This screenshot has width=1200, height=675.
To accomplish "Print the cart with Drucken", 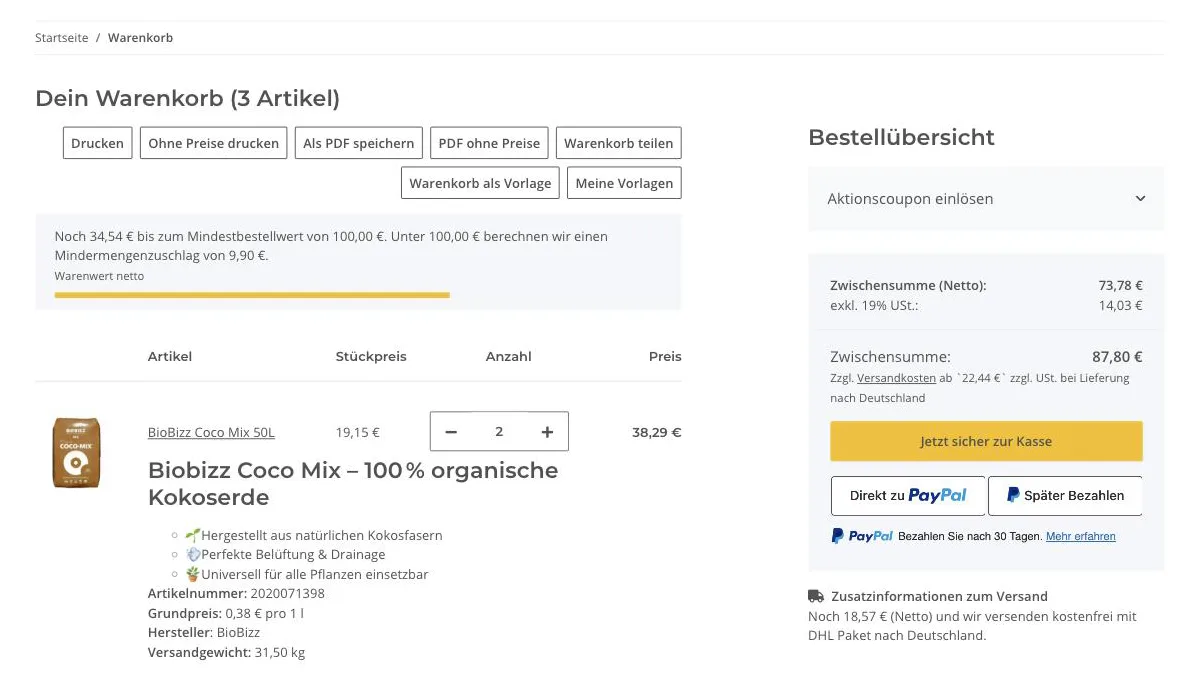I will (x=97, y=143).
